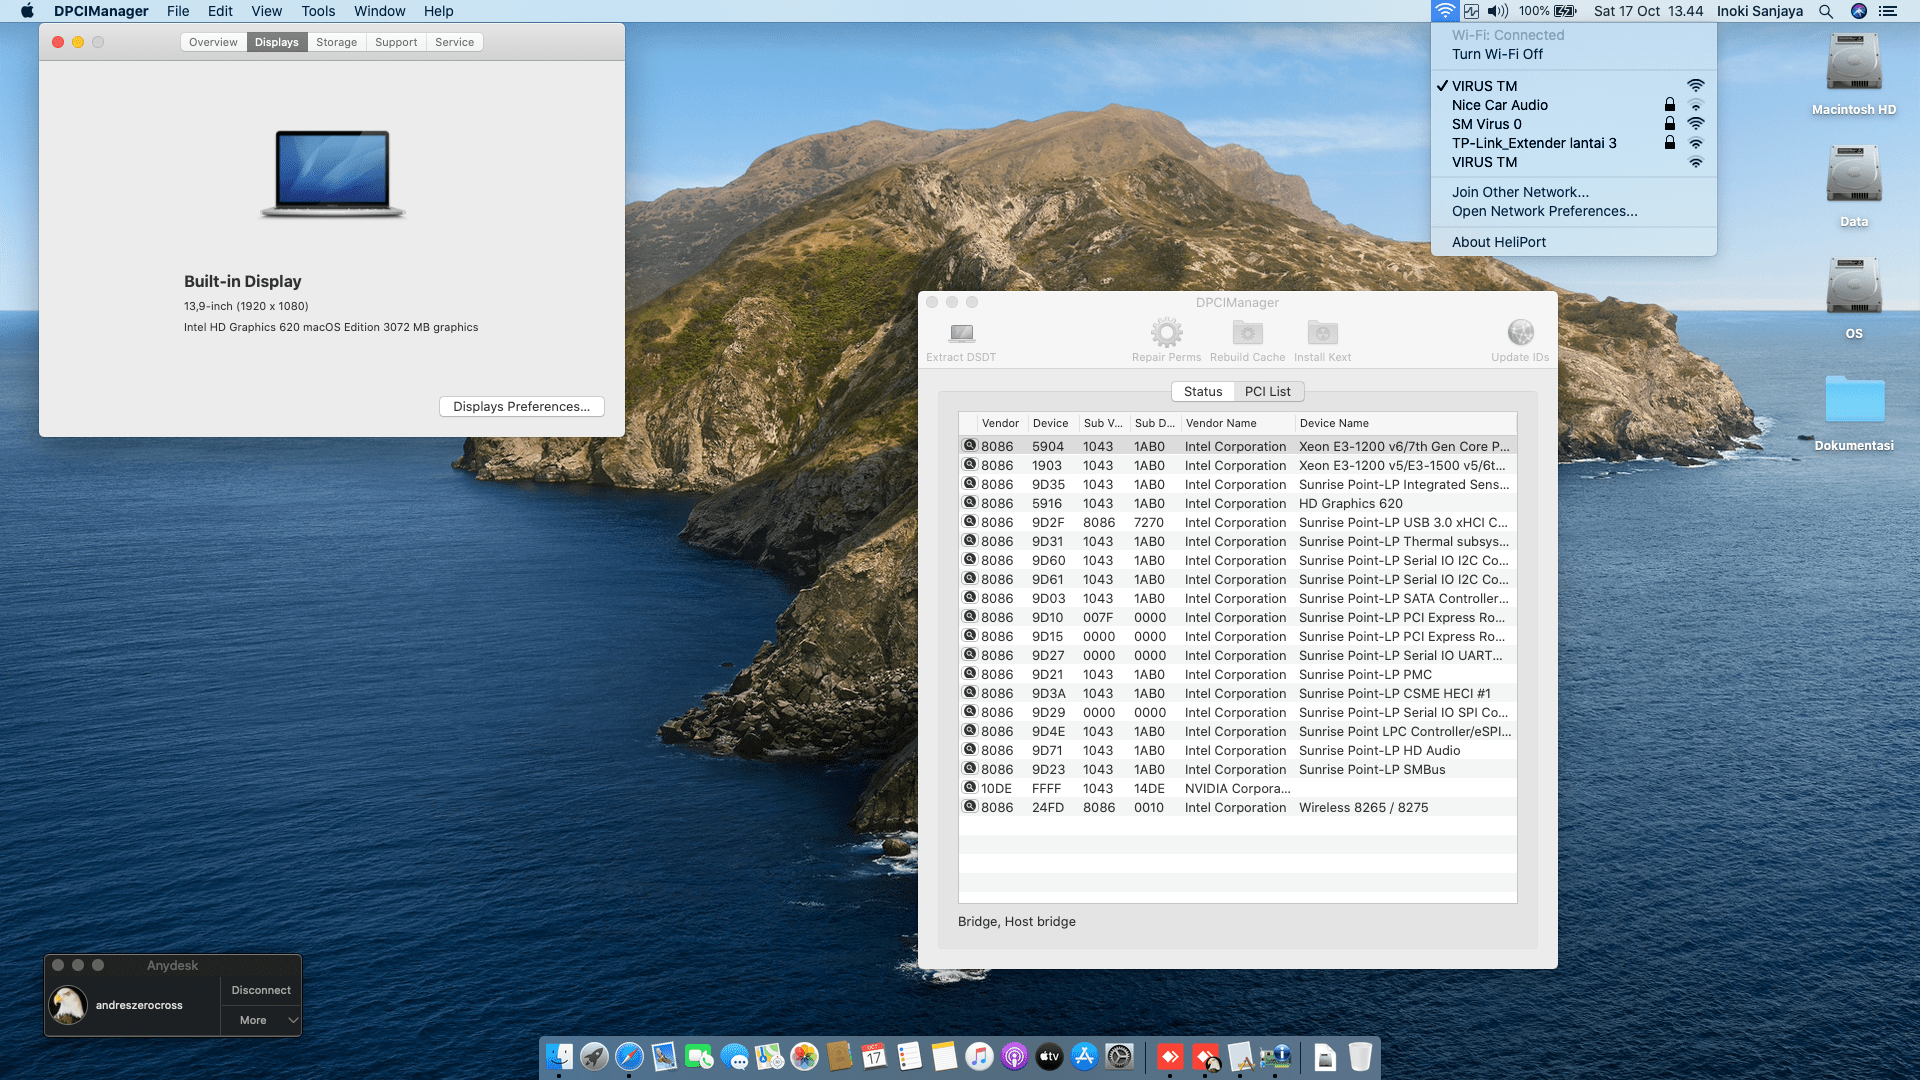
Task: Open the Wi-Fi menu bar icon
Action: click(x=1444, y=11)
